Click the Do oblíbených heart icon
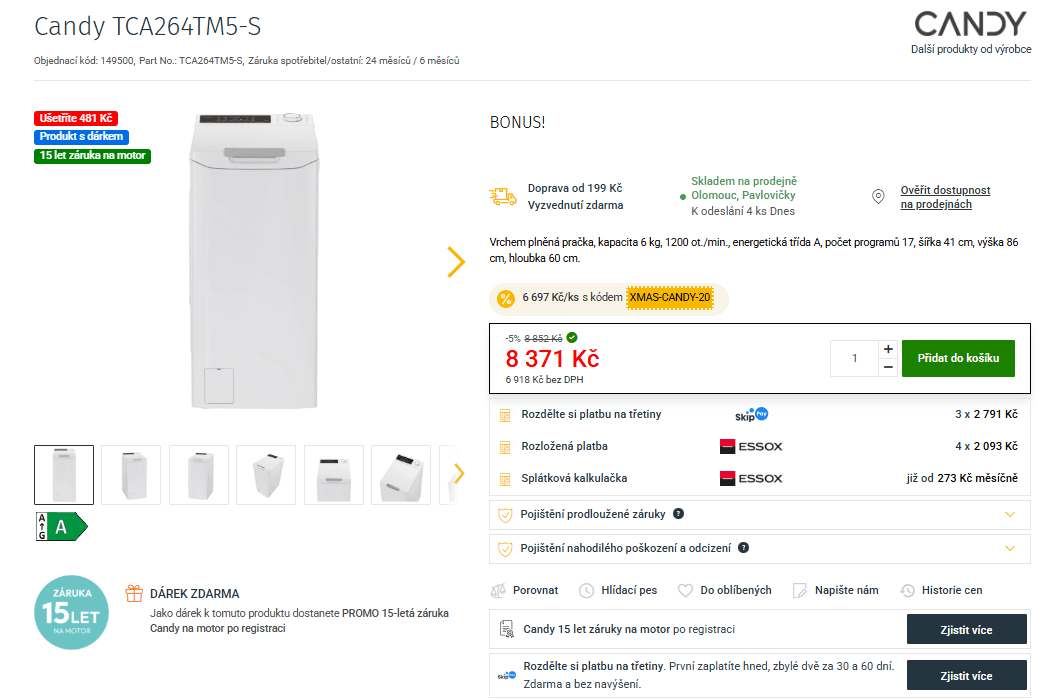 tap(685, 591)
